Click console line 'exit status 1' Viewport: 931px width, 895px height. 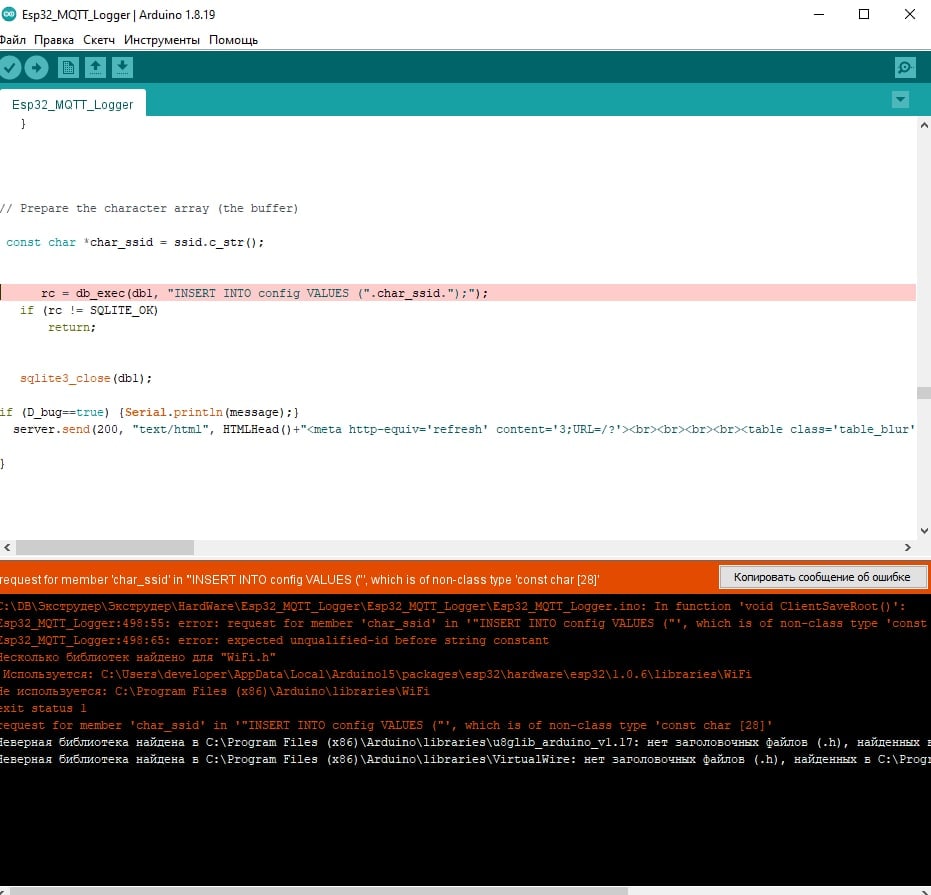43,709
